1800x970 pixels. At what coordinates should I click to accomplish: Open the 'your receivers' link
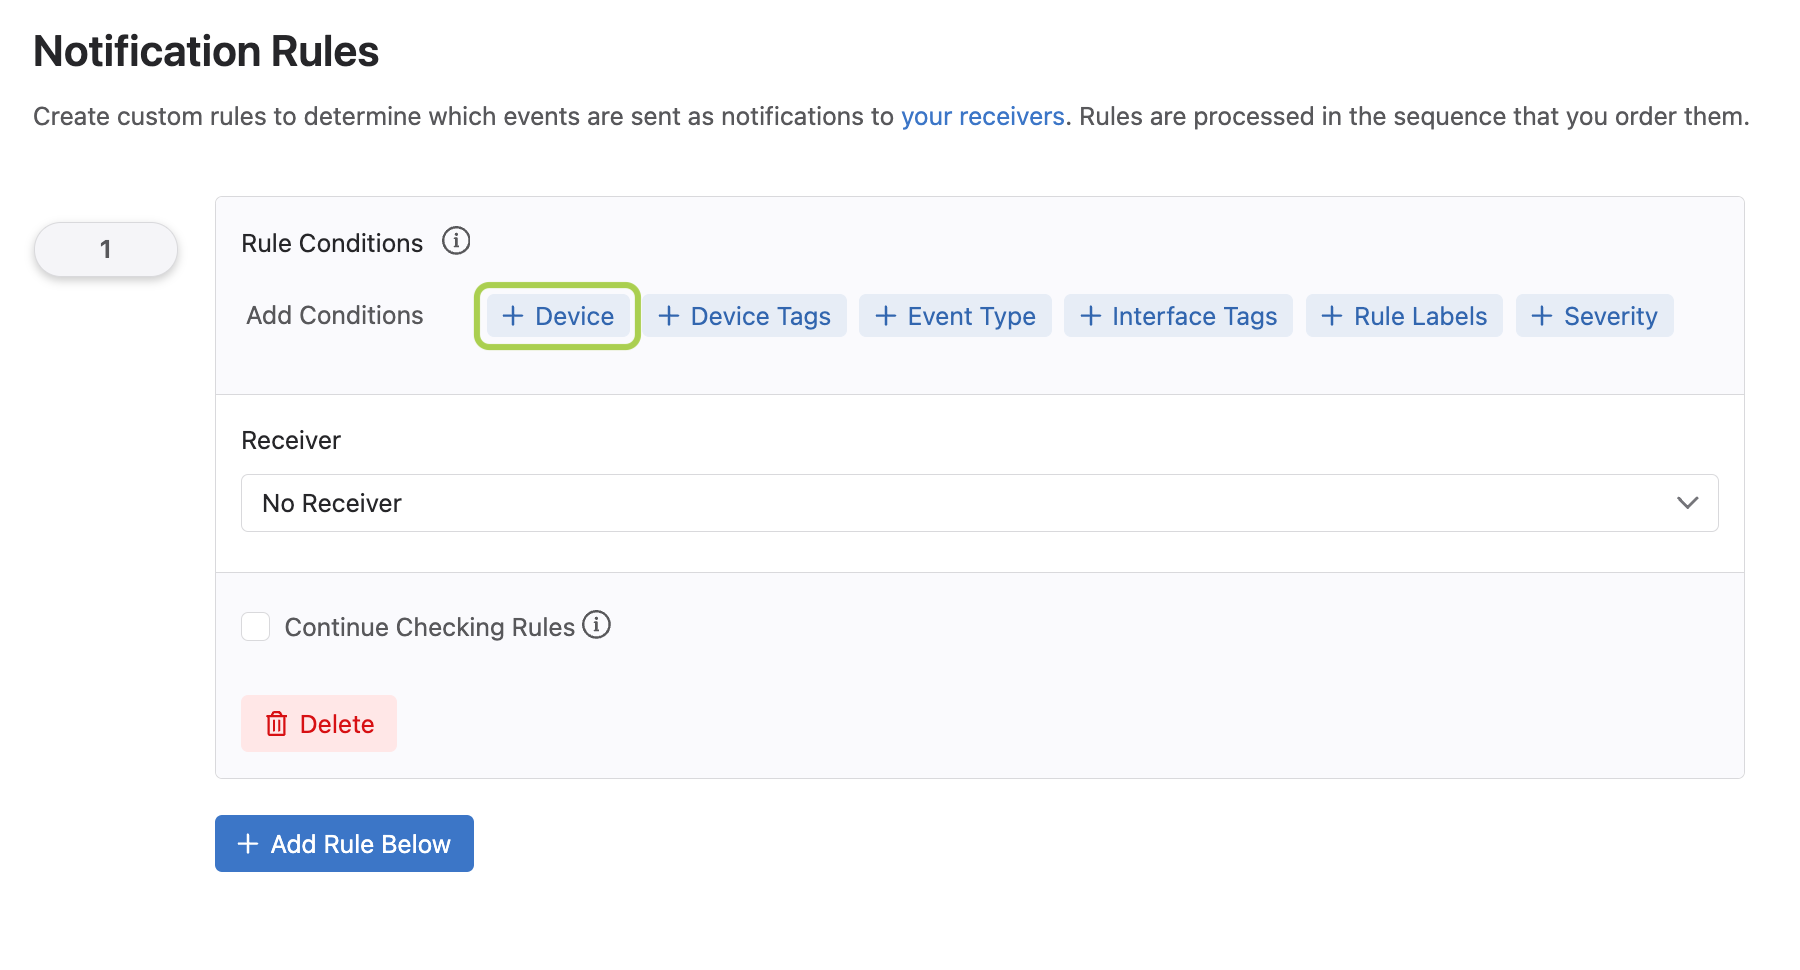(x=982, y=117)
